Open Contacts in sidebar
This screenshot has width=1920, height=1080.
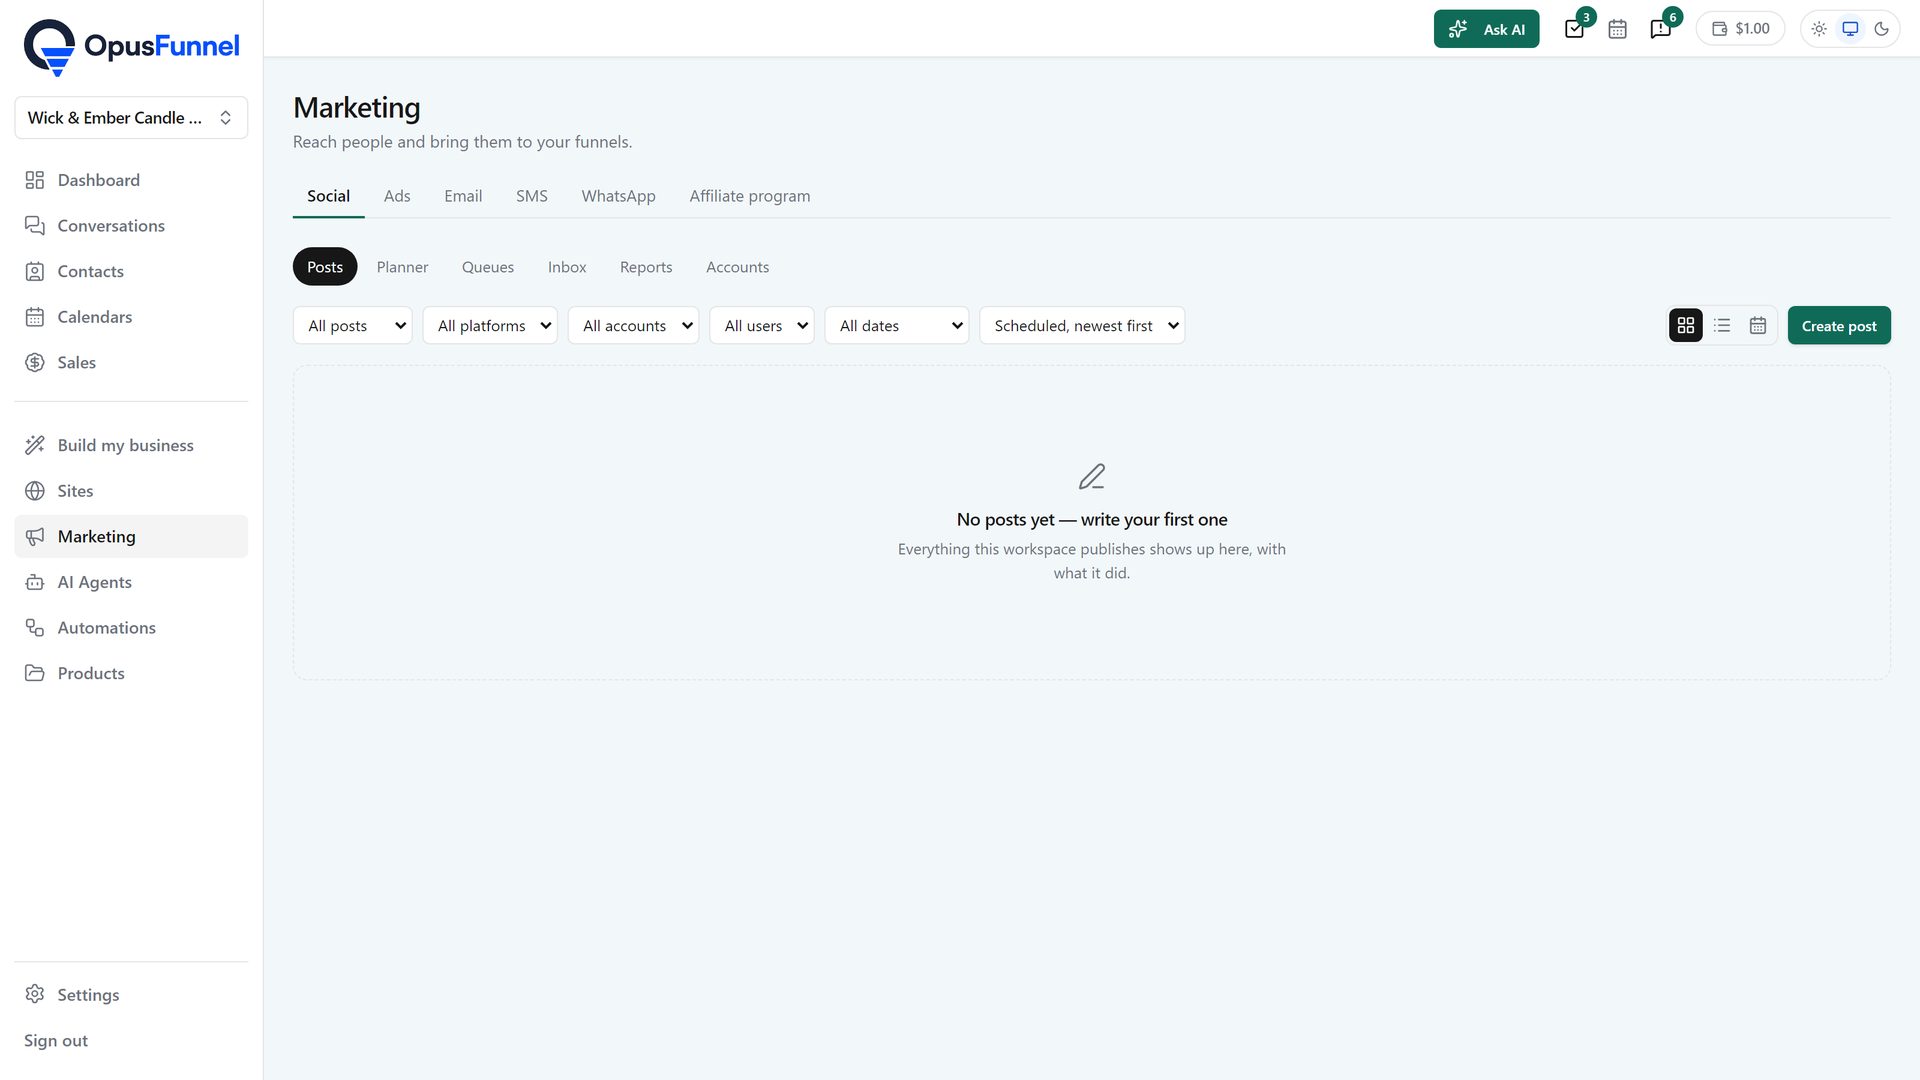pos(131,271)
